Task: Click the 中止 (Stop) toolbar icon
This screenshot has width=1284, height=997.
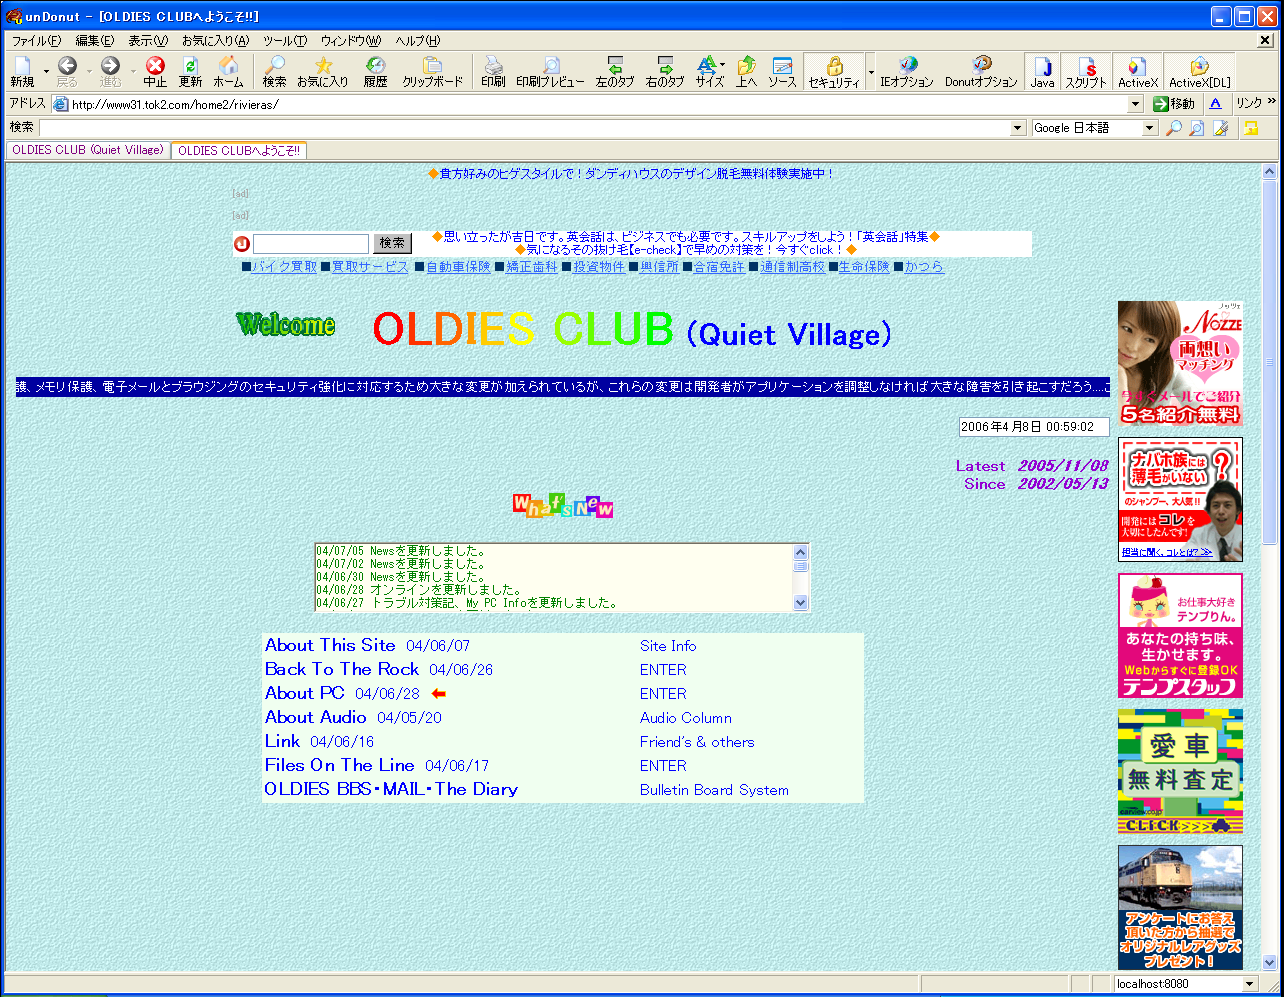Action: [x=155, y=71]
